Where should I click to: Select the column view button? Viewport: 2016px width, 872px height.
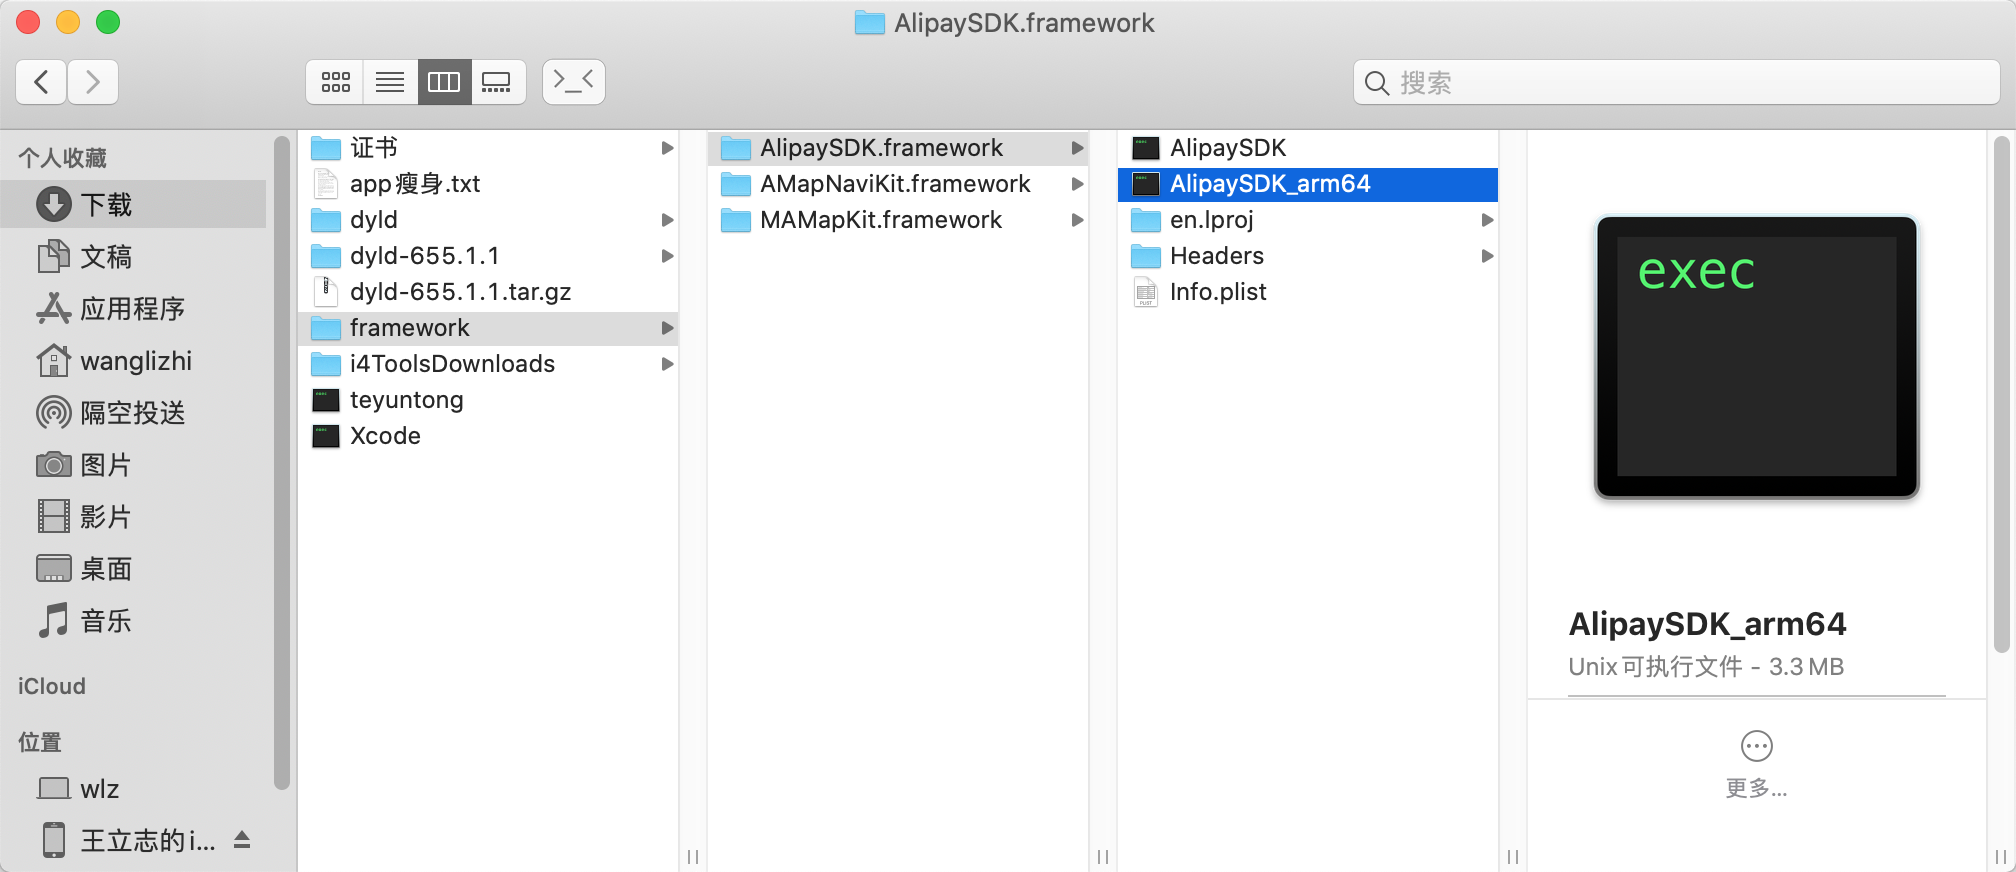(x=444, y=82)
